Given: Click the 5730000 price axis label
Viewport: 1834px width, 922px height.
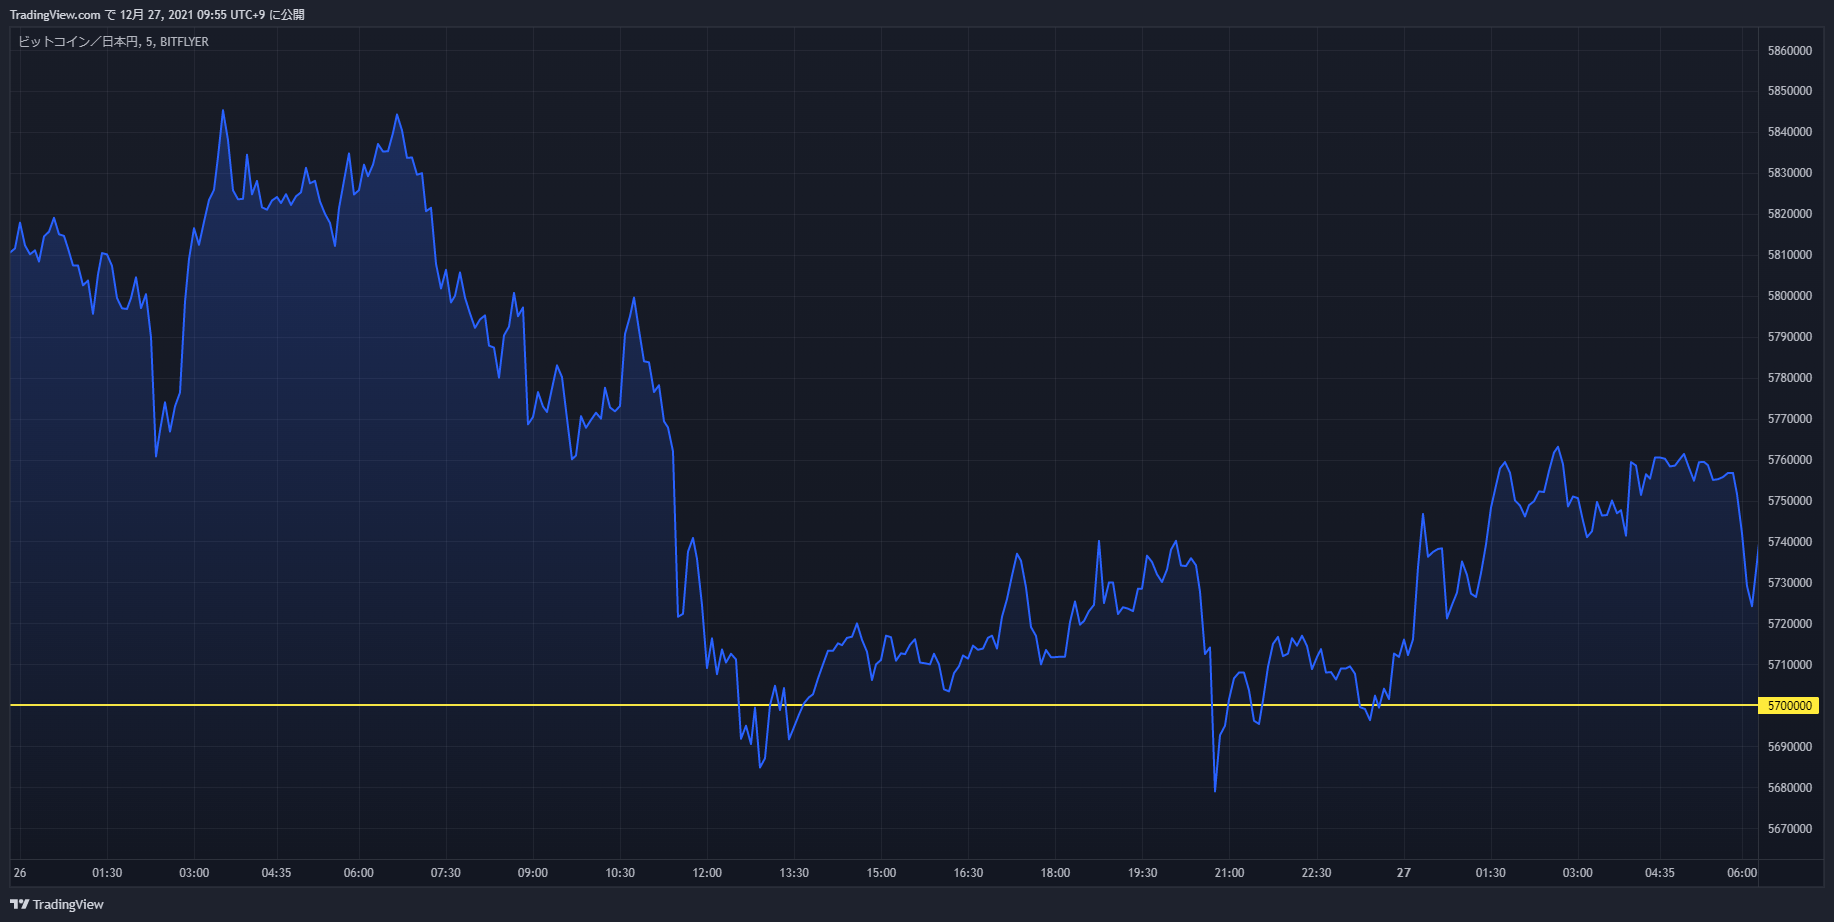Looking at the screenshot, I should point(1789,583).
